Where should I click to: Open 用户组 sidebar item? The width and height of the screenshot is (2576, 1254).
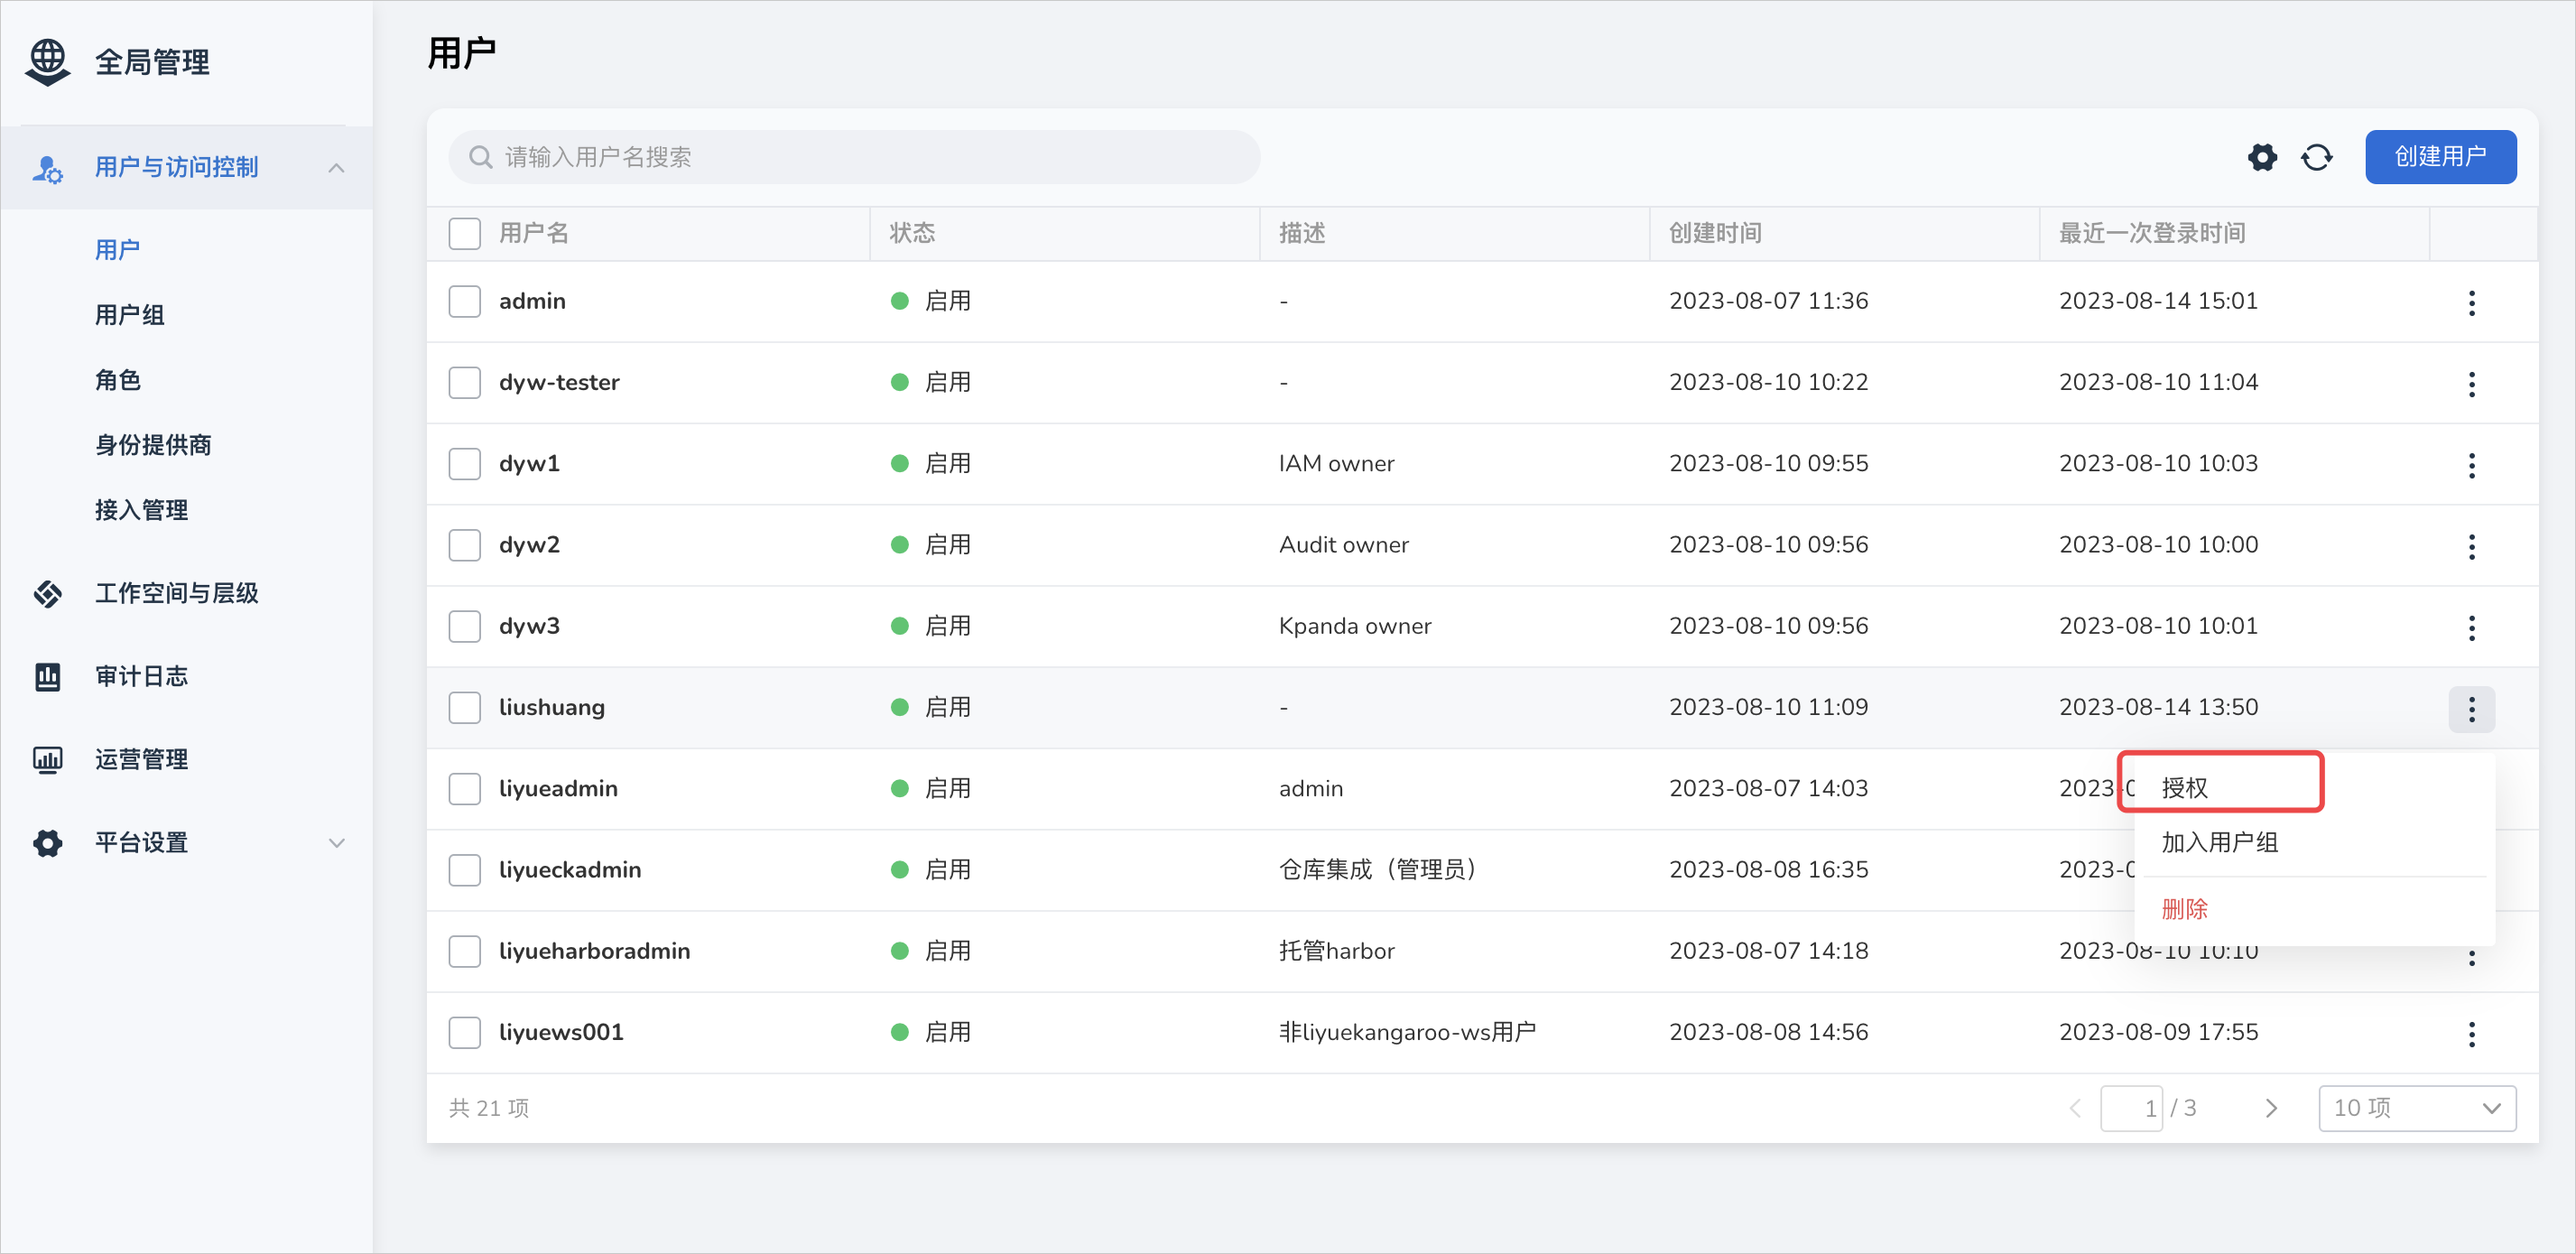point(129,315)
